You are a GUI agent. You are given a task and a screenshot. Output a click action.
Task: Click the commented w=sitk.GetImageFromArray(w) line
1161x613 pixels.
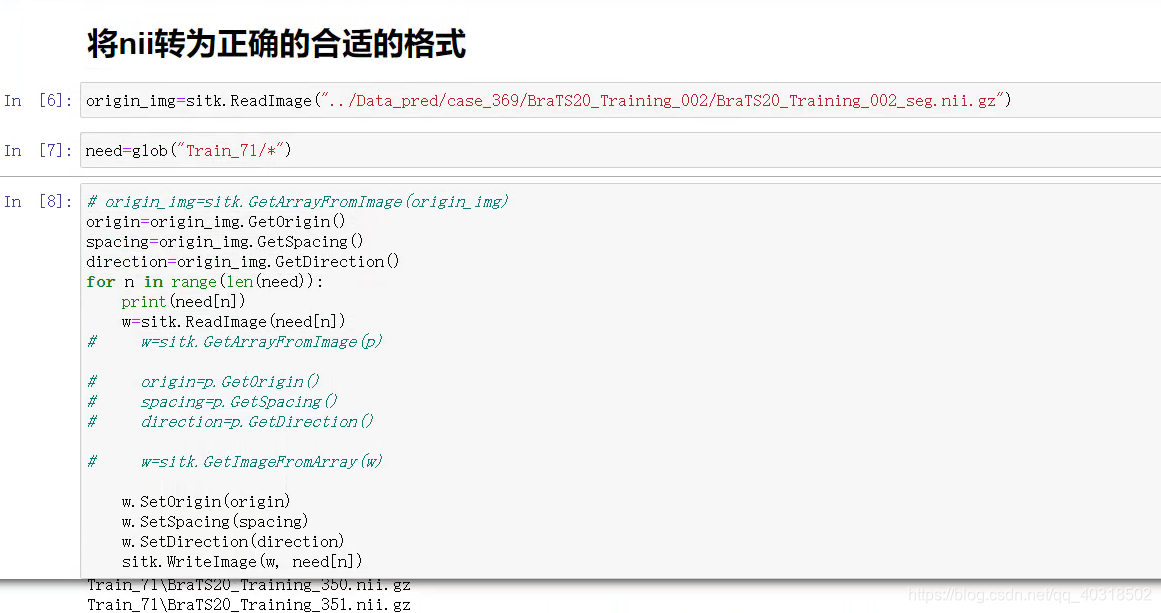234,461
